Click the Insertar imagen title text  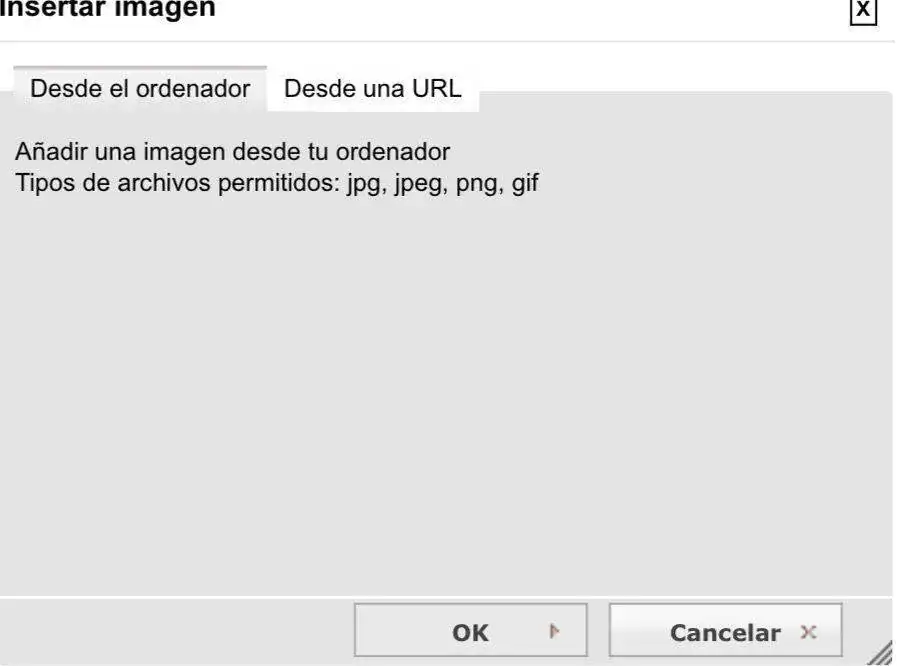[108, 10]
